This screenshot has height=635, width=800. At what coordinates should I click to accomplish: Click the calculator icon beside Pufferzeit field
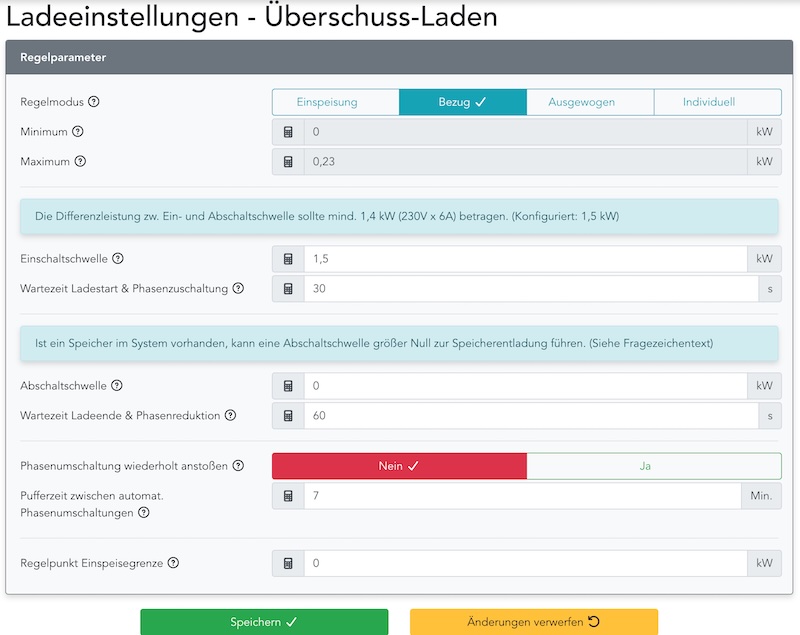pyautogui.click(x=288, y=496)
